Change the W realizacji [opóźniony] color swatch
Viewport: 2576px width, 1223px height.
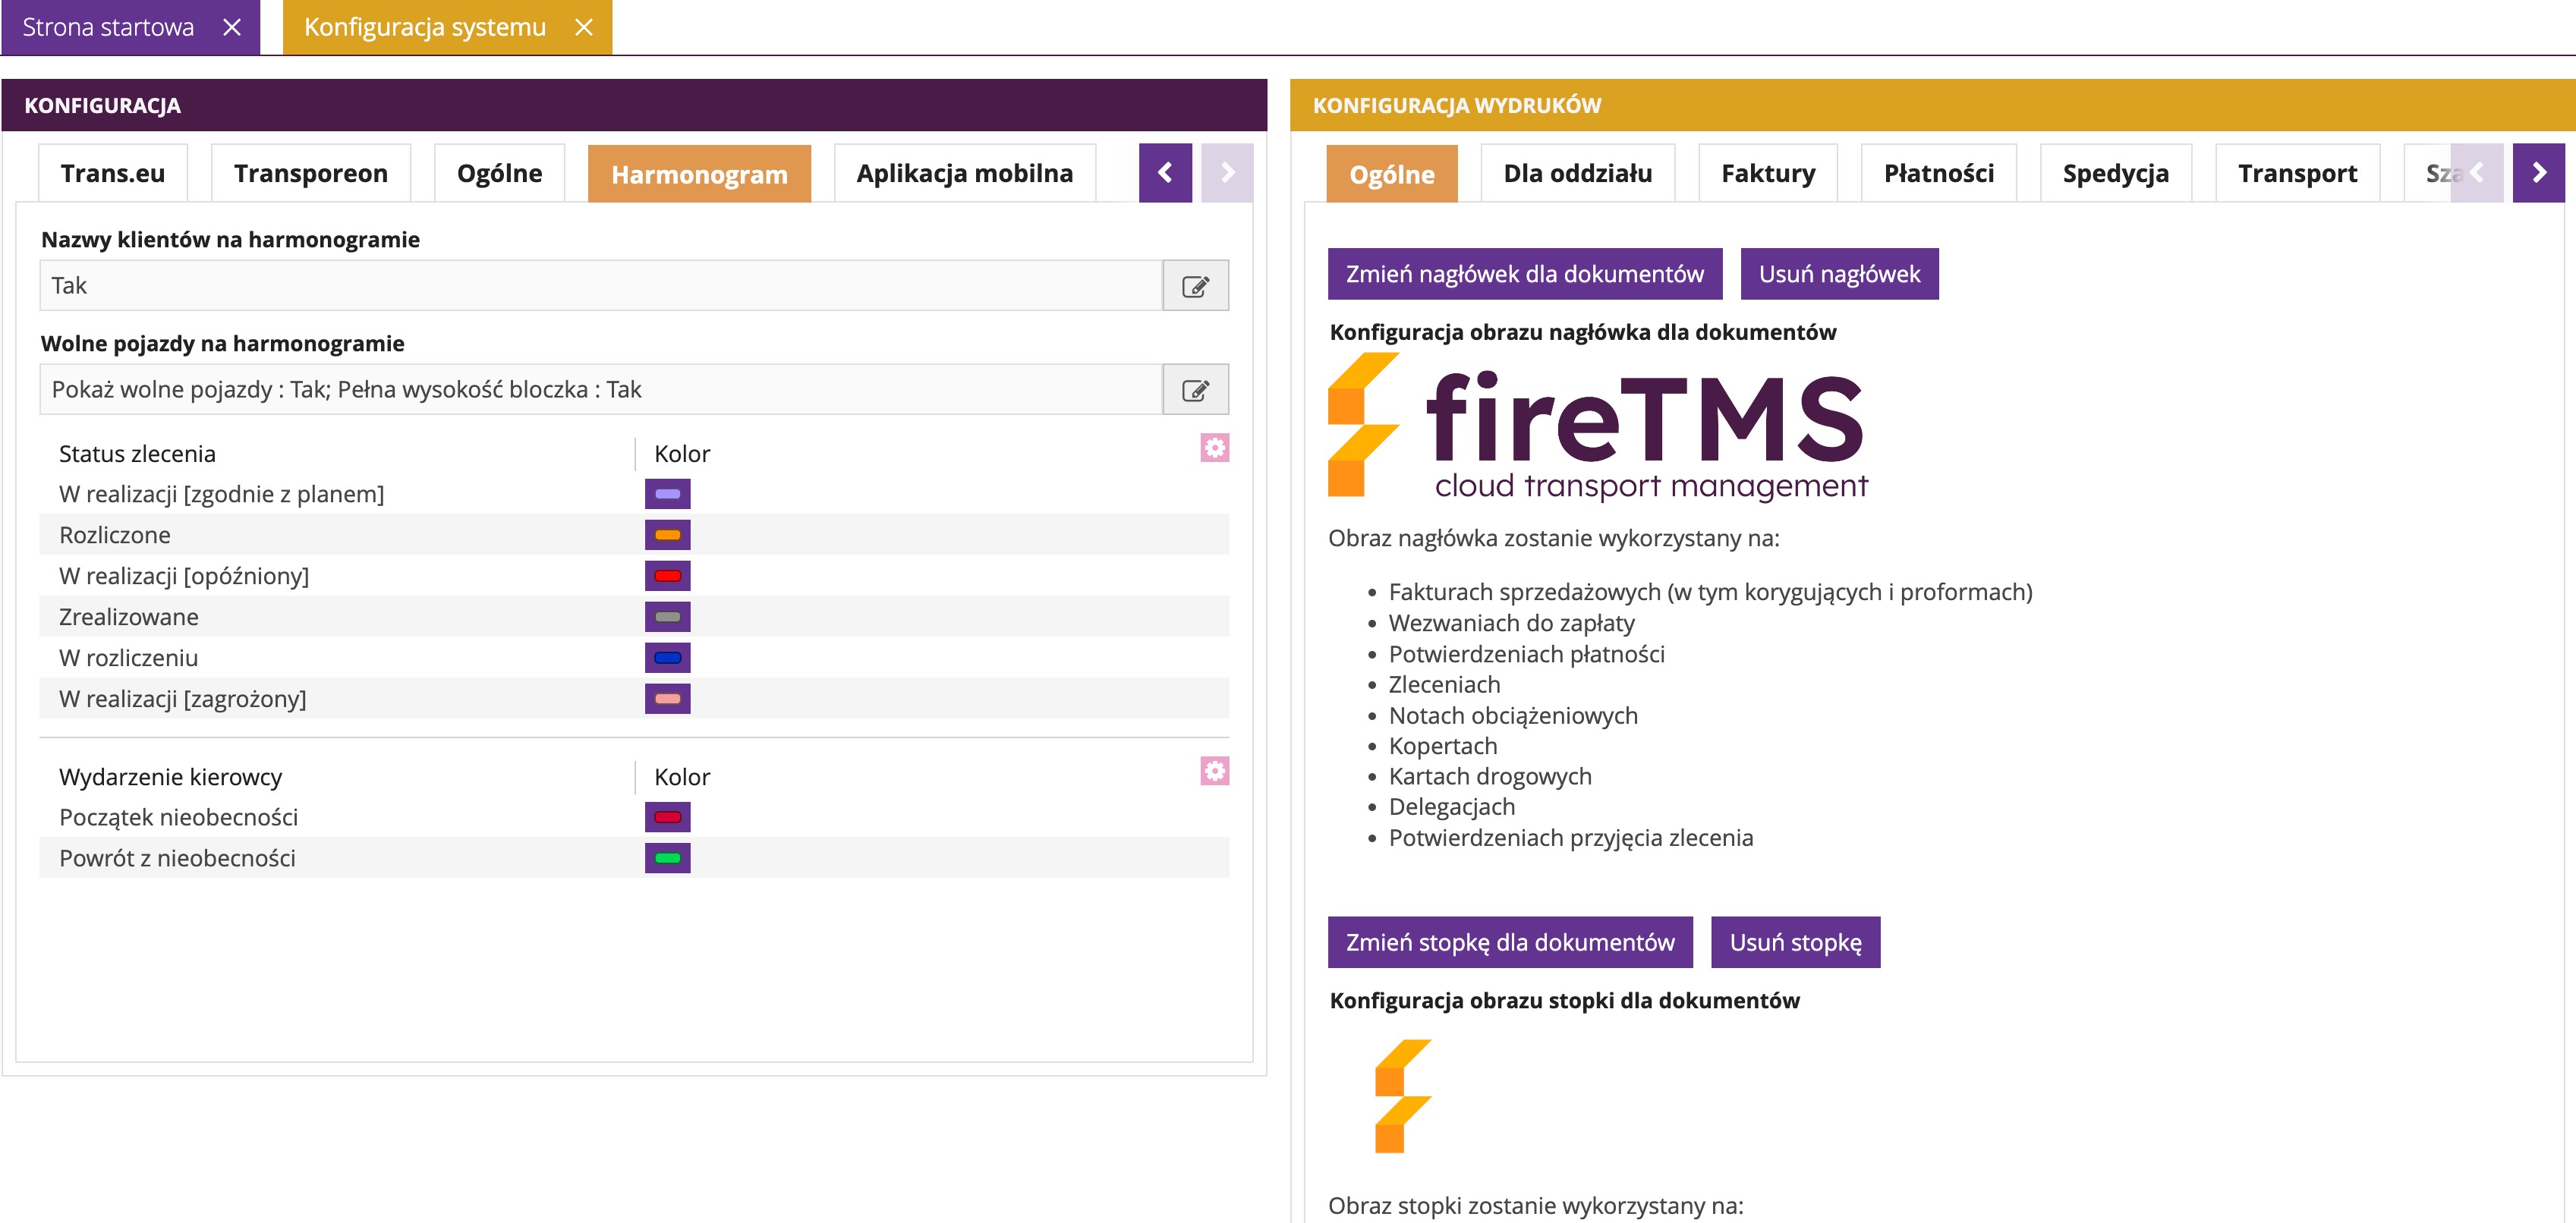[x=667, y=576]
